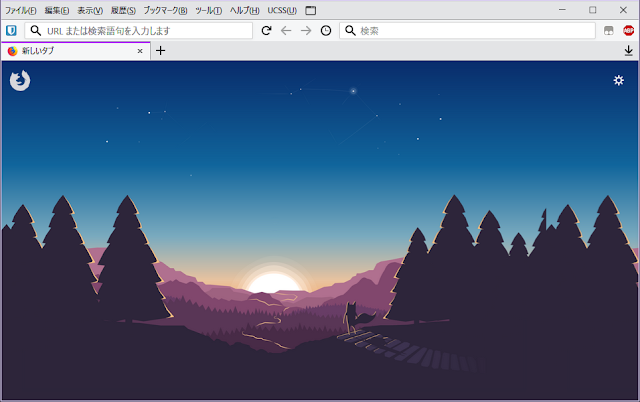Click the window icon in menu bar

coord(311,11)
